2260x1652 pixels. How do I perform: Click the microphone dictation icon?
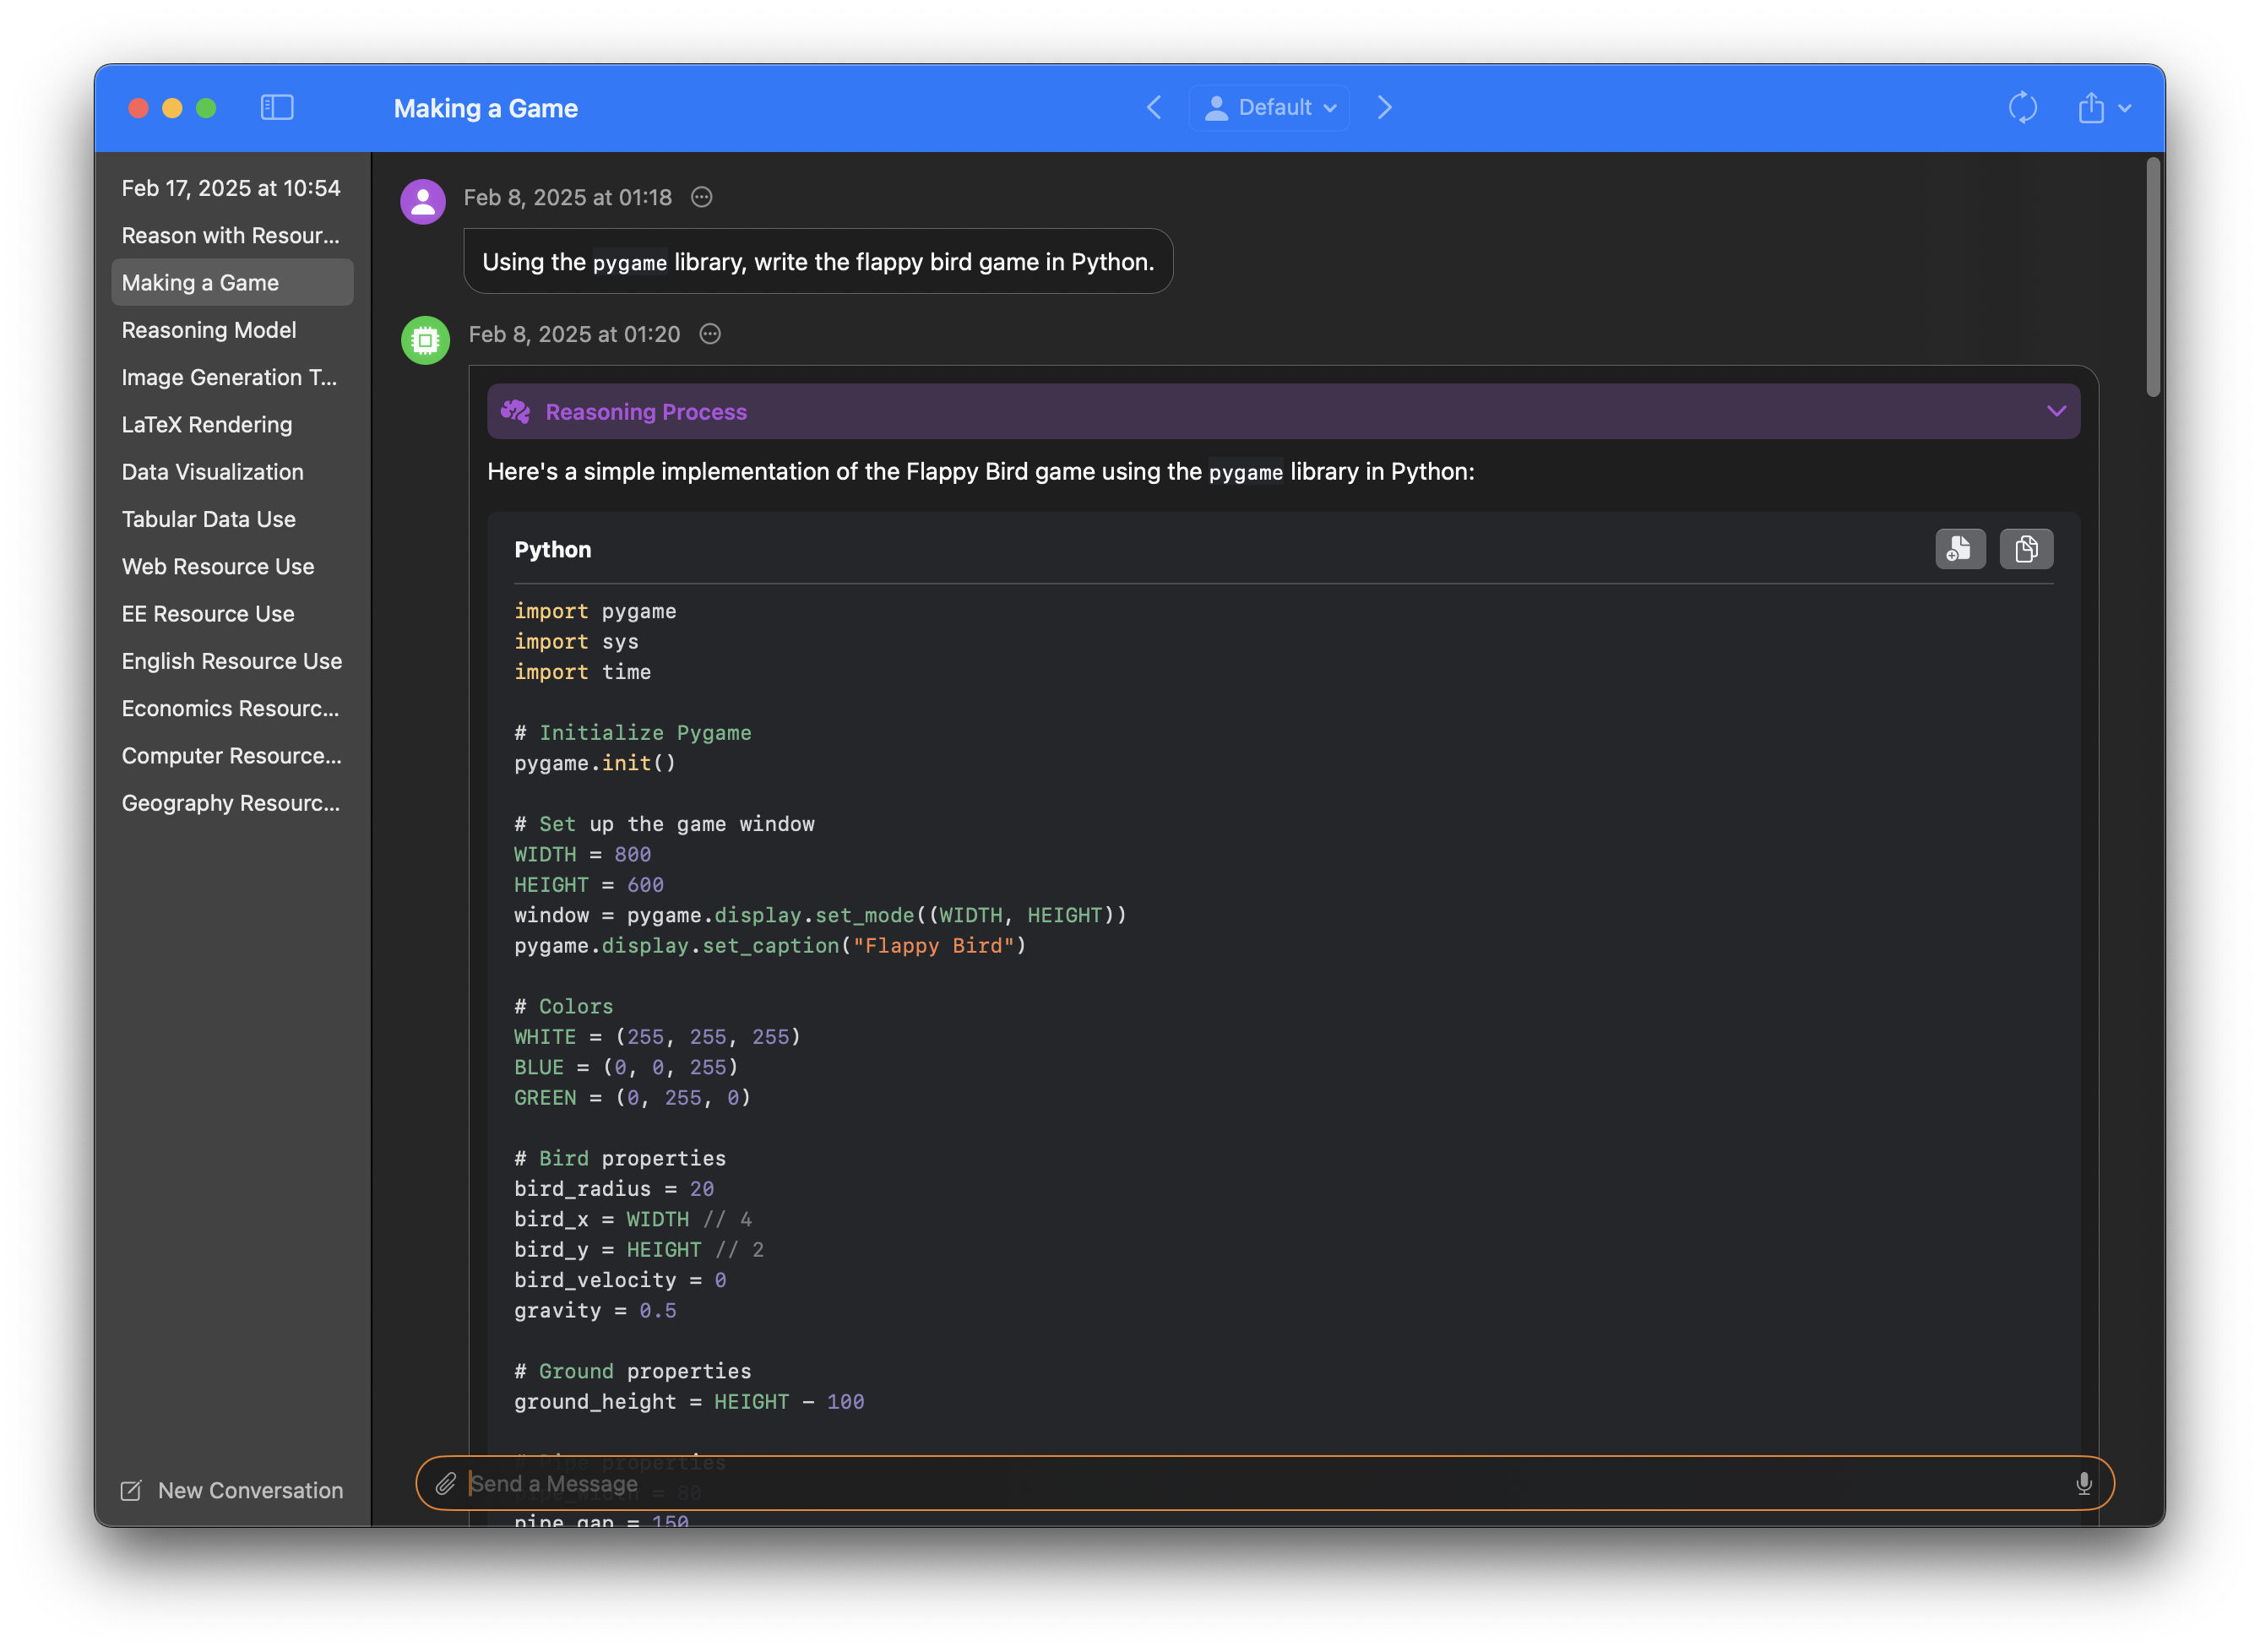coord(2083,1483)
